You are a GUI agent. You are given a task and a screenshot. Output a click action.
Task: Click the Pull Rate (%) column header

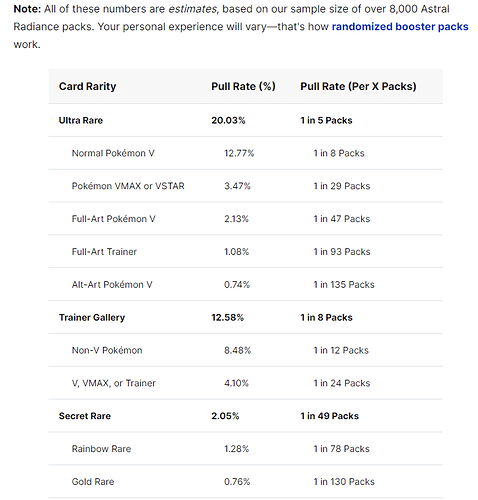click(243, 86)
